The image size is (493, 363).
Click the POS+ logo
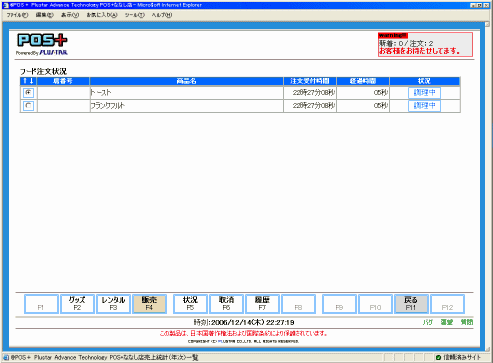(42, 44)
